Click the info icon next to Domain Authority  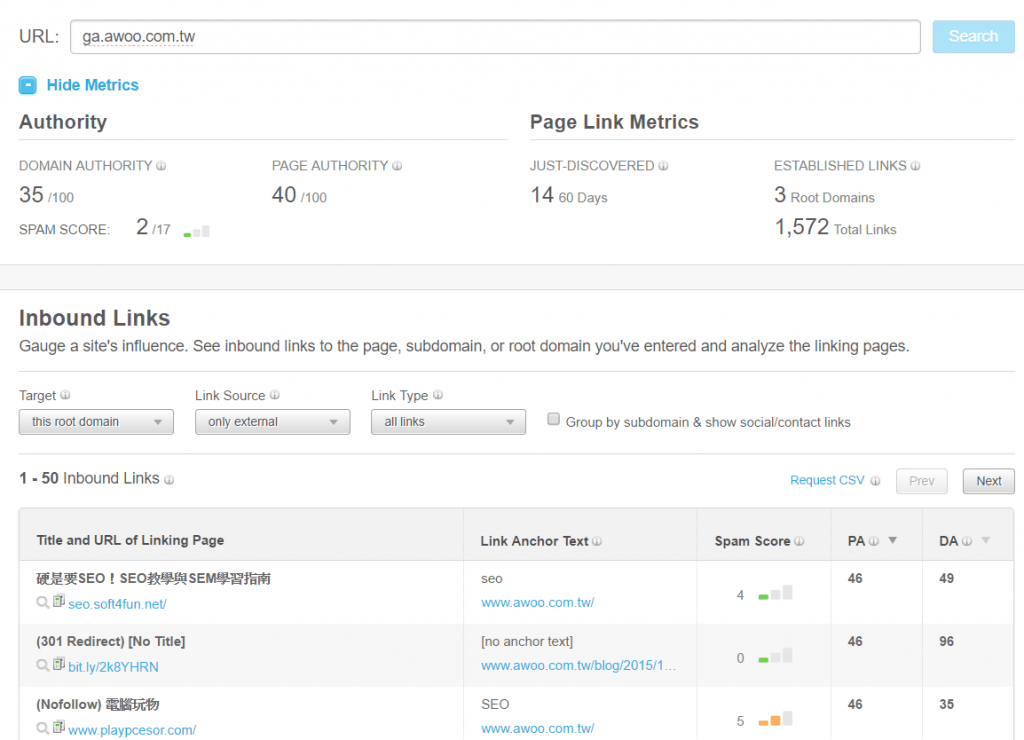point(161,166)
